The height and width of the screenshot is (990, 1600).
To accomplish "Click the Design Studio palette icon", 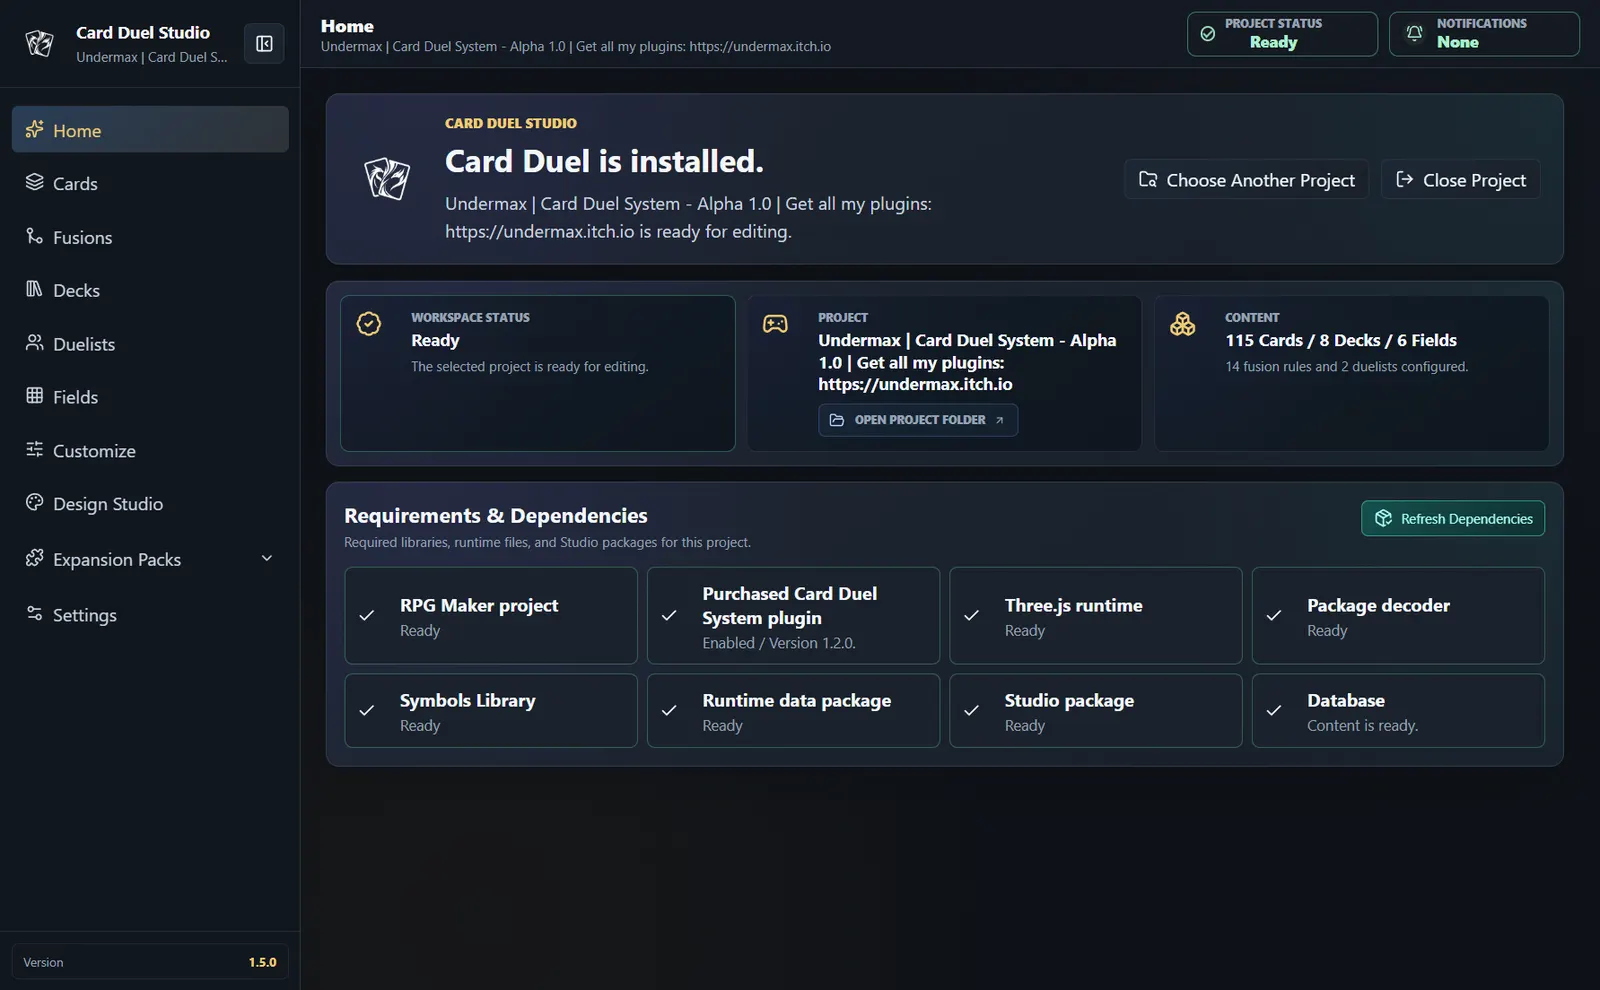I will [x=34, y=503].
